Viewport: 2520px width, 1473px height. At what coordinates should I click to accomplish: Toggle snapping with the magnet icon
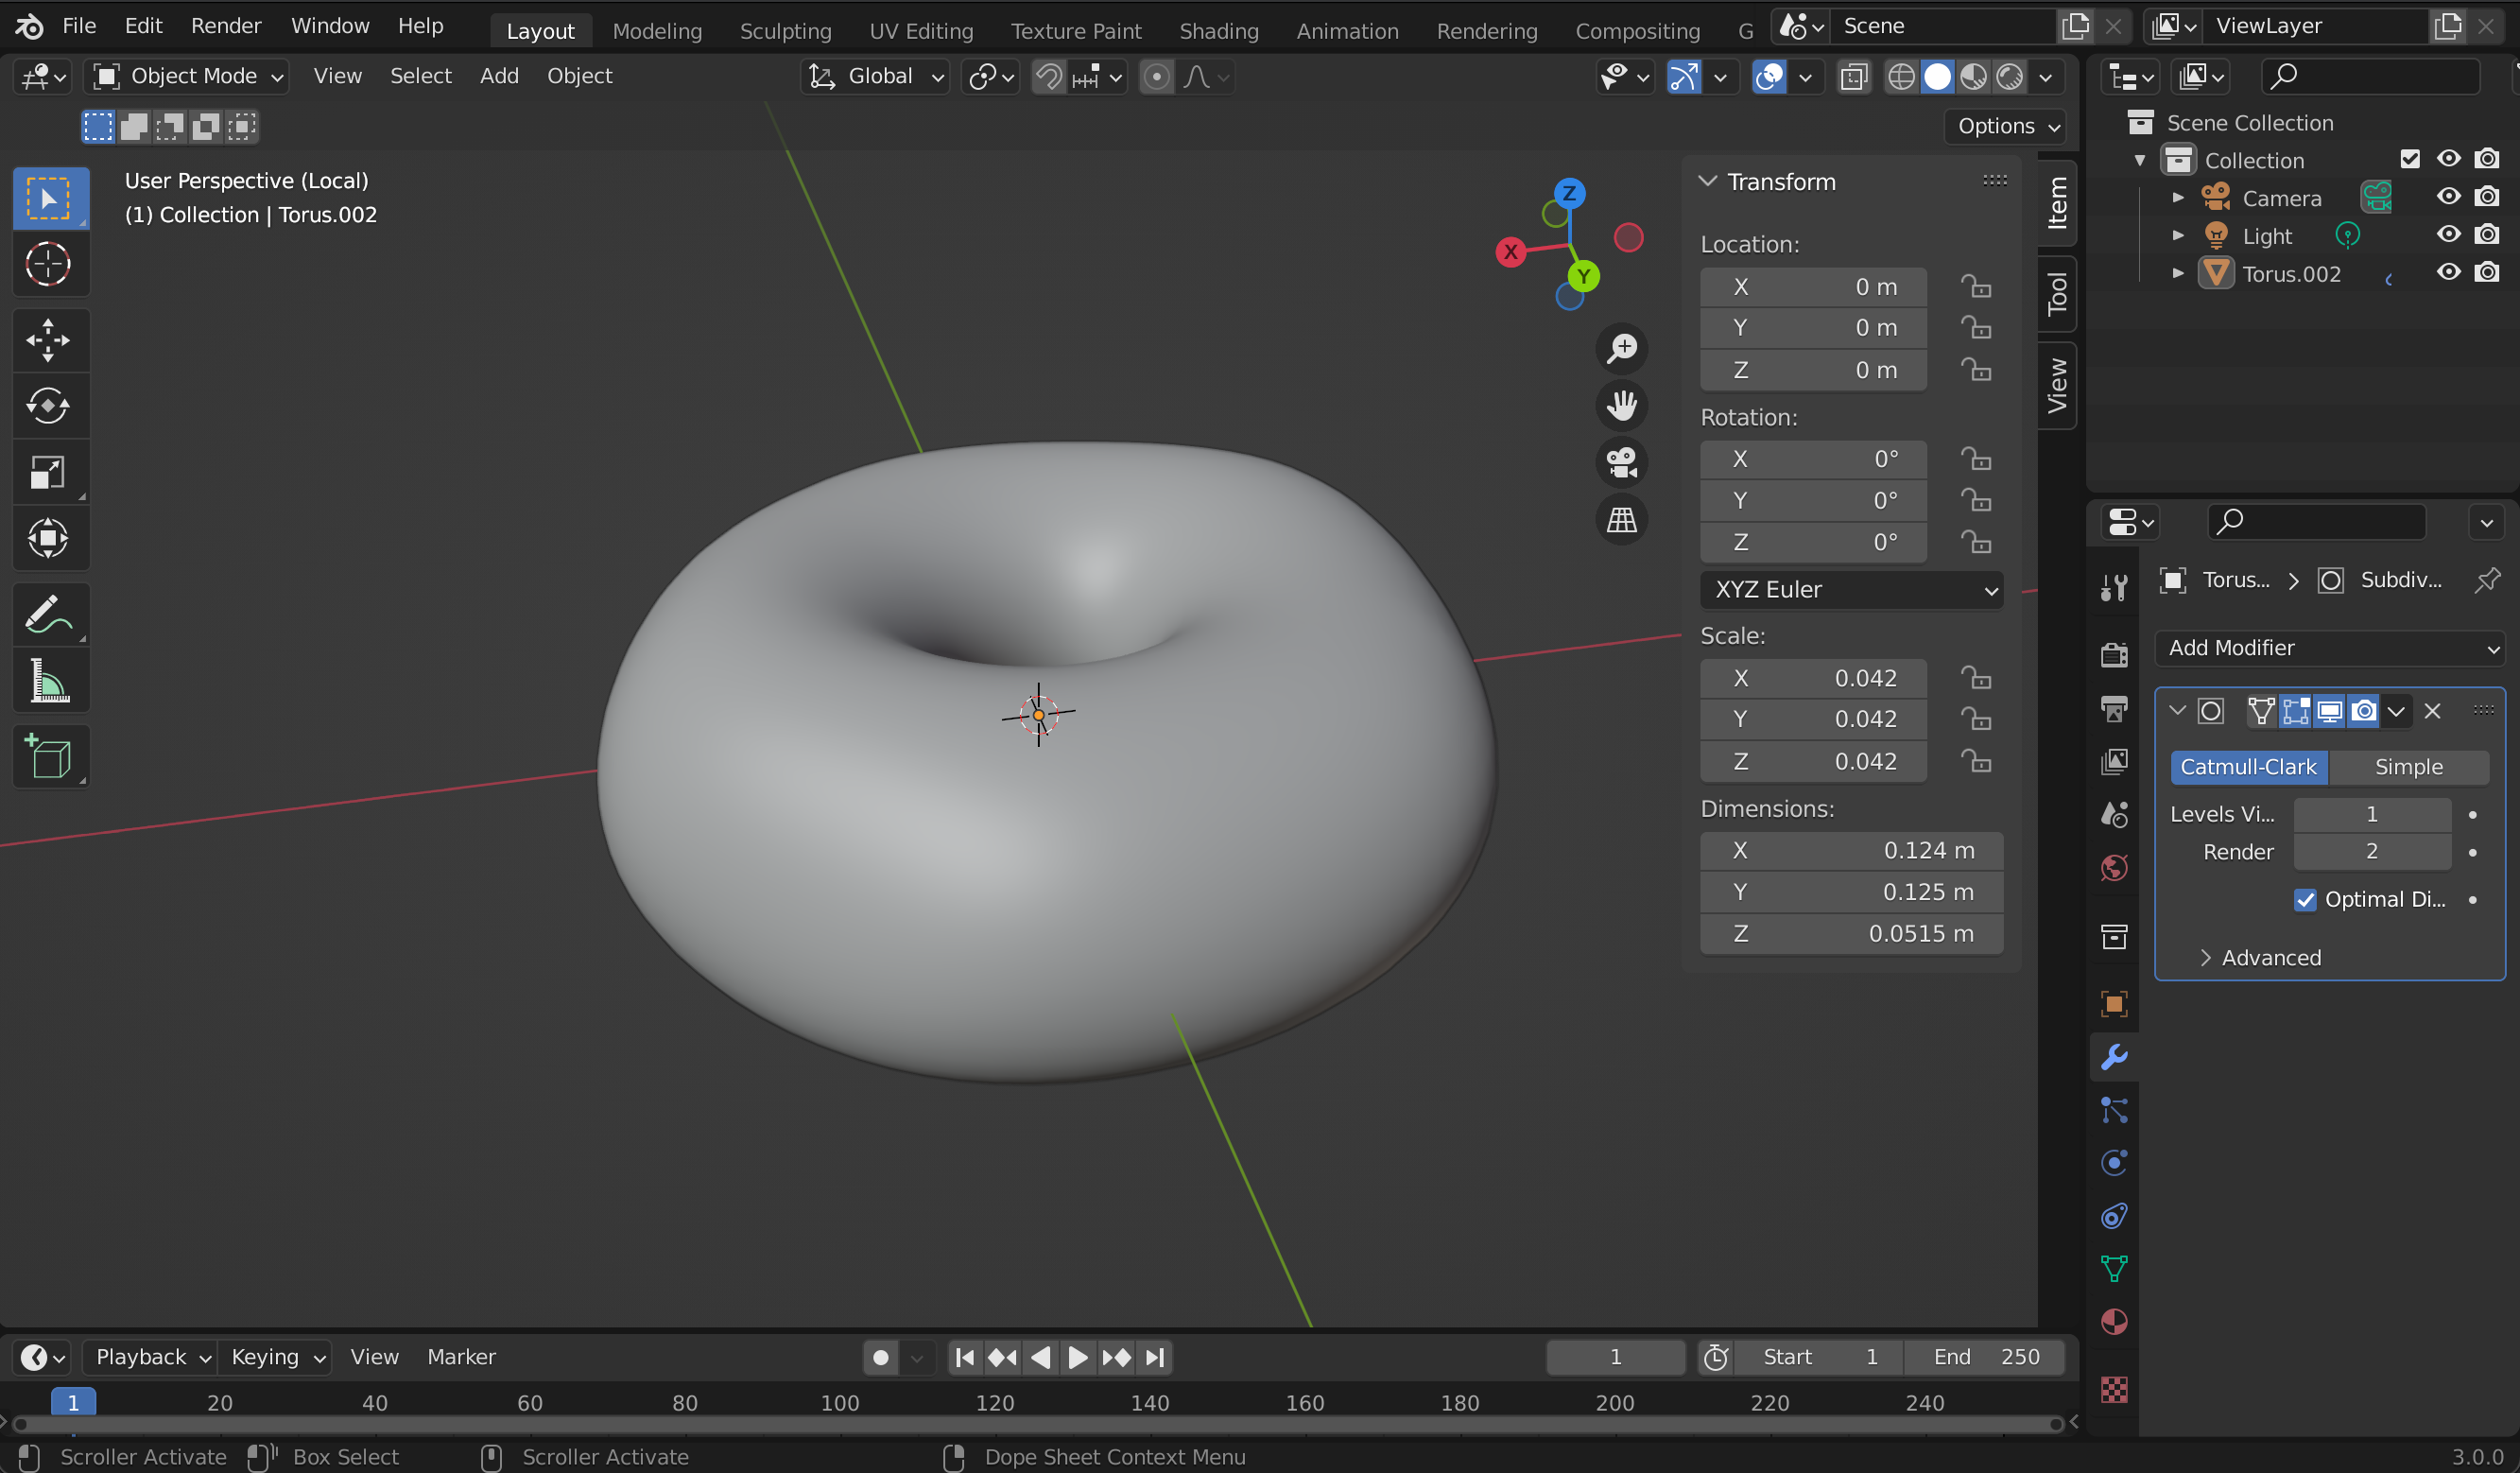tap(1048, 76)
